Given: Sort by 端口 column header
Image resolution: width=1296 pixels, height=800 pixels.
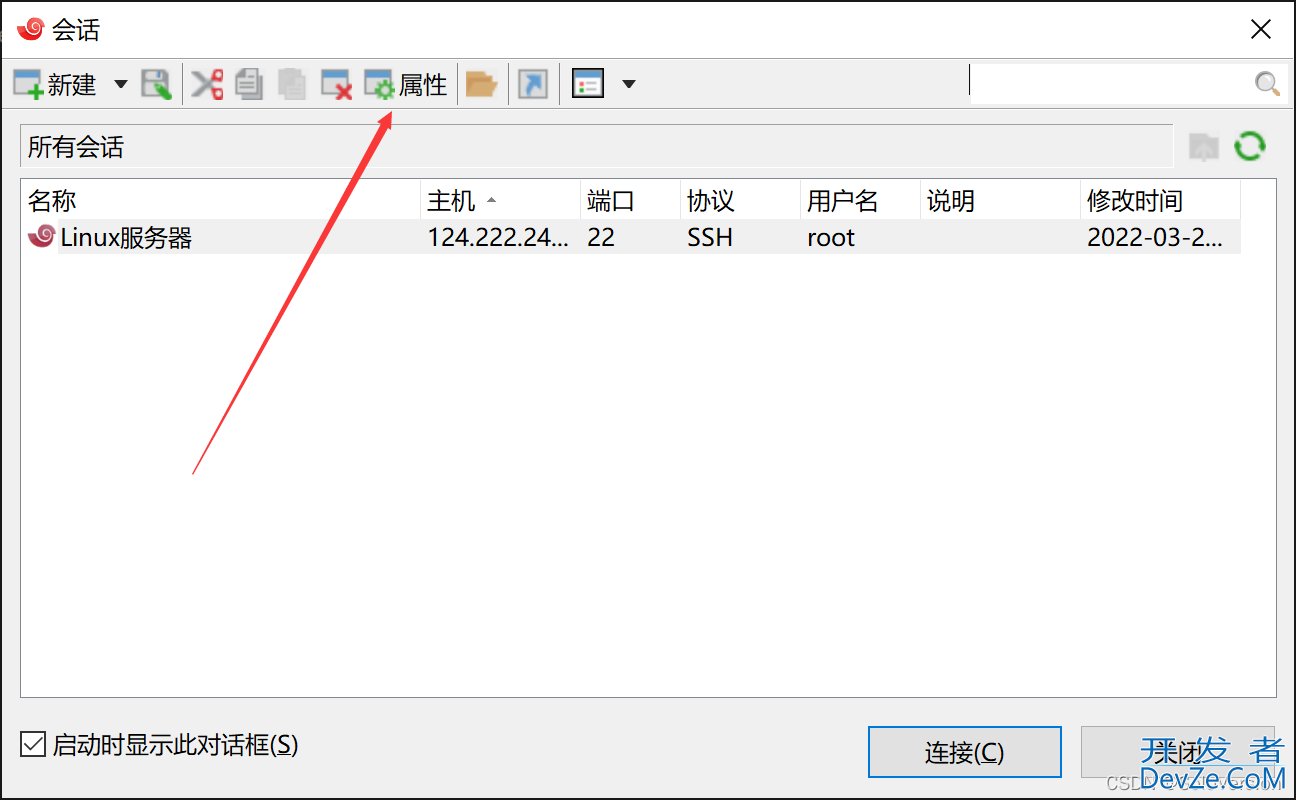Looking at the screenshot, I should (x=630, y=201).
